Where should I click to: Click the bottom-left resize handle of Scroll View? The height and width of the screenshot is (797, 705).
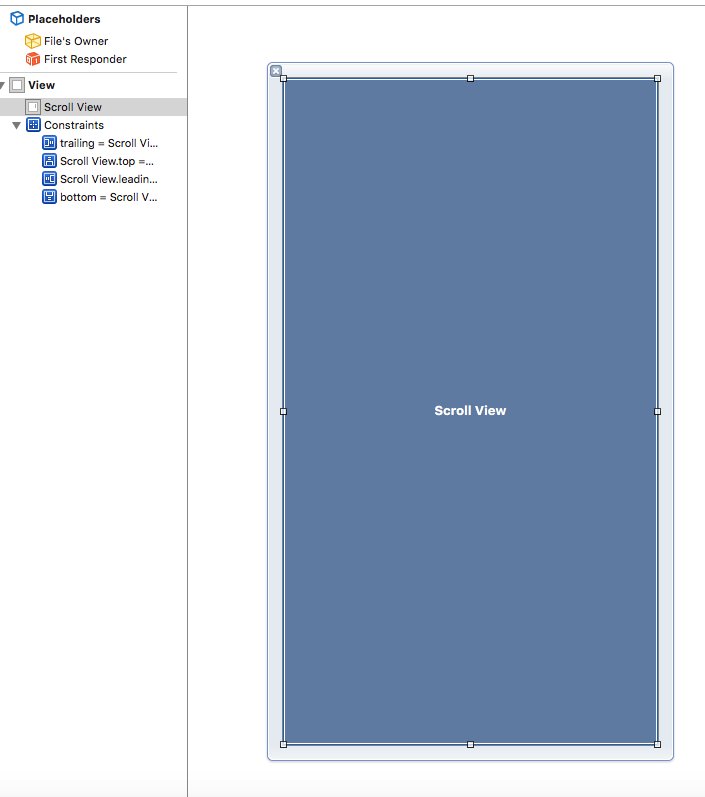pos(284,744)
